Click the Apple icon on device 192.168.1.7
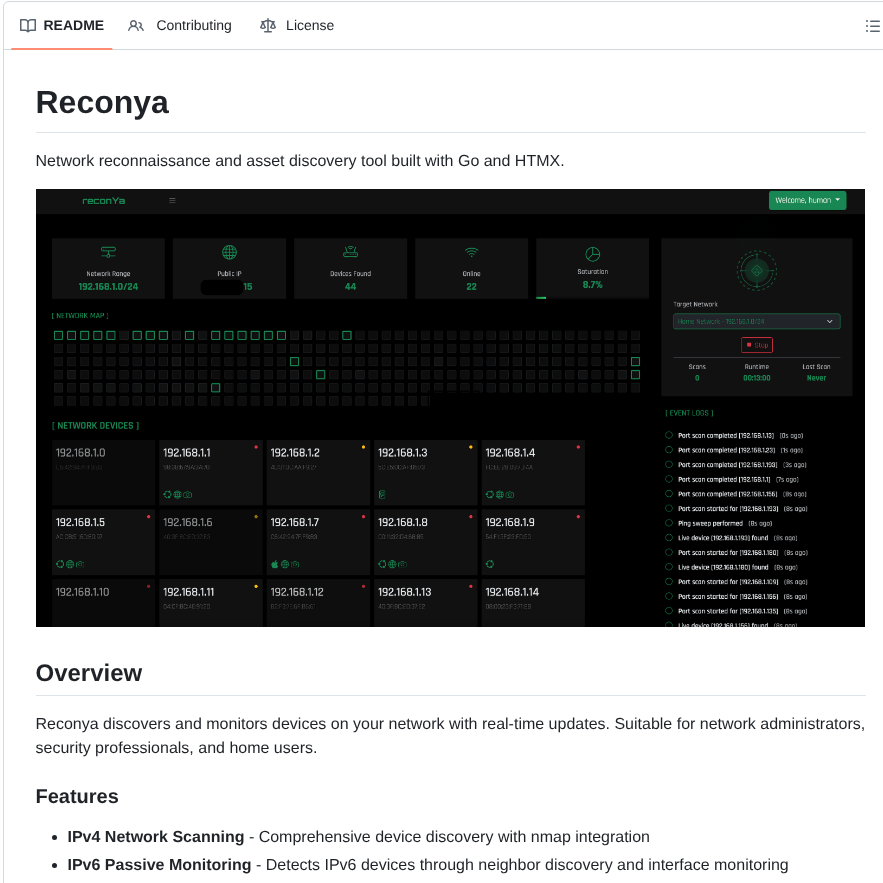This screenshot has height=883, width=883. coord(277,564)
